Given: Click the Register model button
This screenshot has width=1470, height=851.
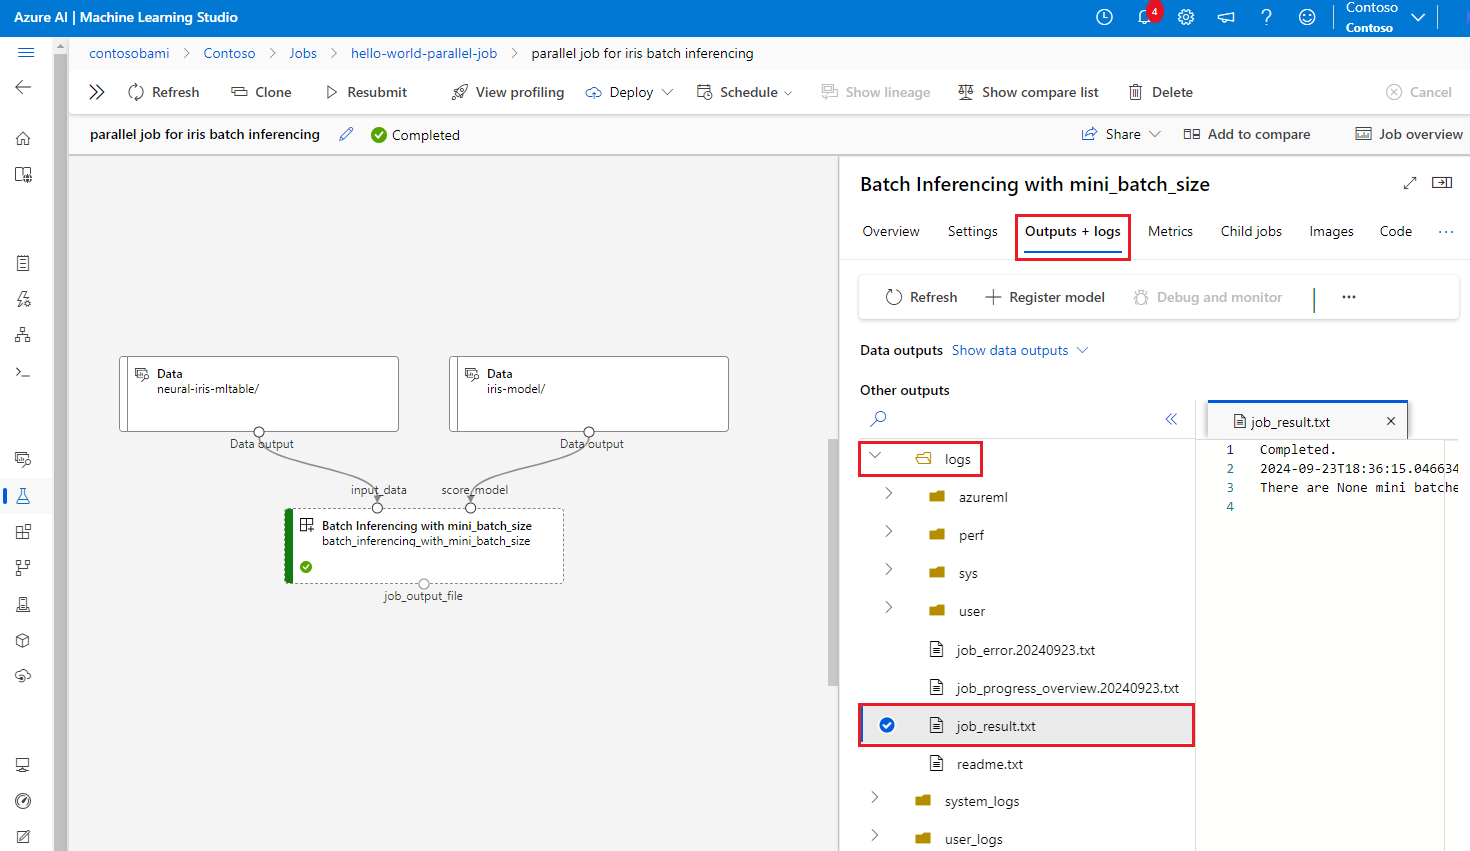Looking at the screenshot, I should tap(1045, 297).
